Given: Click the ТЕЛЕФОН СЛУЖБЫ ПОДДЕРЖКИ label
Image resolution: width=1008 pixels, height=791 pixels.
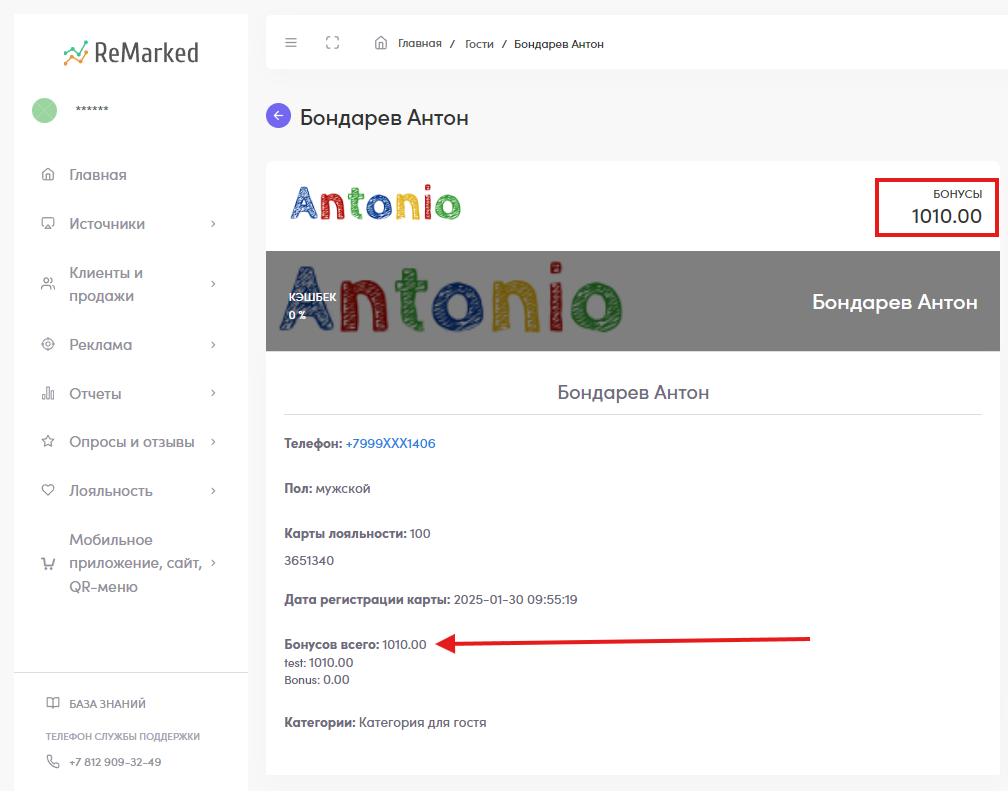Looking at the screenshot, I should coord(123,736).
